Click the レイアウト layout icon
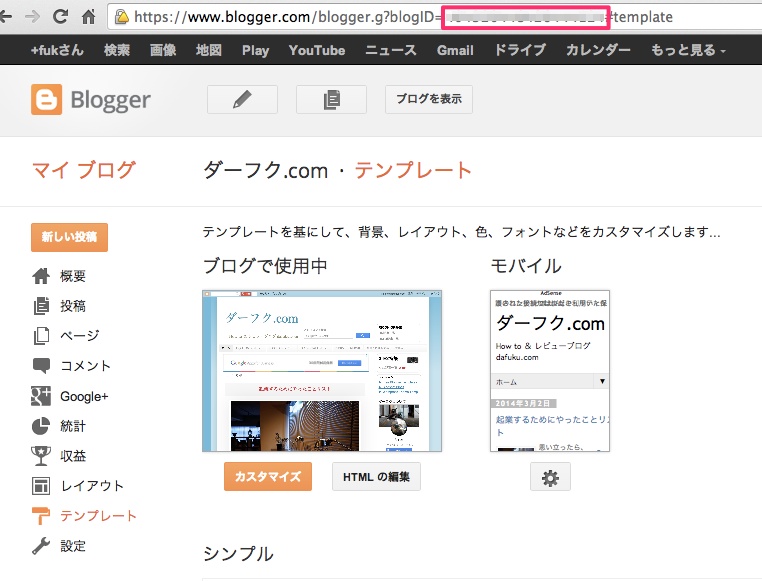Viewport: 762px width, 581px height. (41, 486)
